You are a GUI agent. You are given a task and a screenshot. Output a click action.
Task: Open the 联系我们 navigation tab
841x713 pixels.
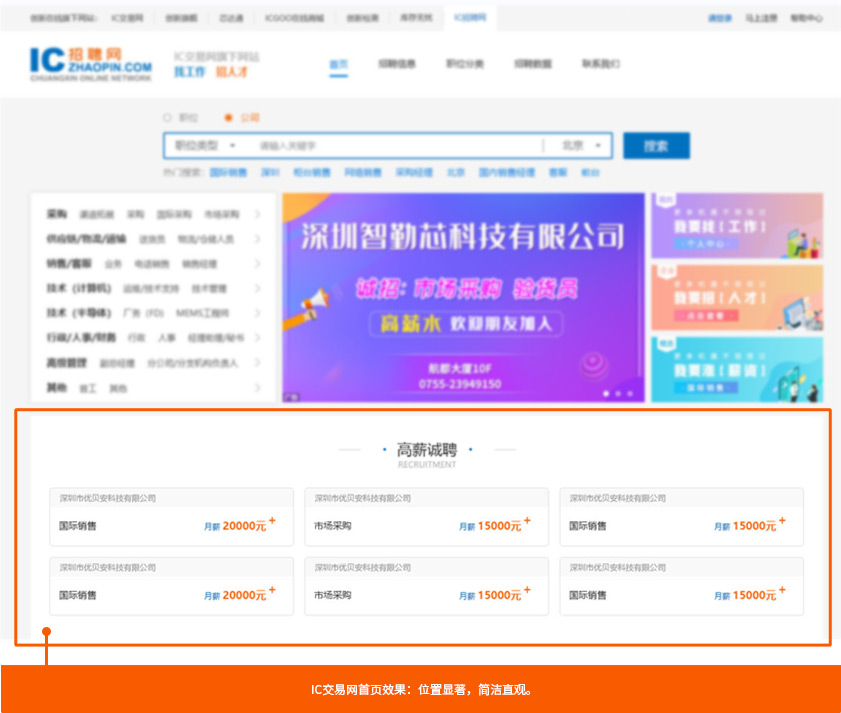[x=601, y=64]
